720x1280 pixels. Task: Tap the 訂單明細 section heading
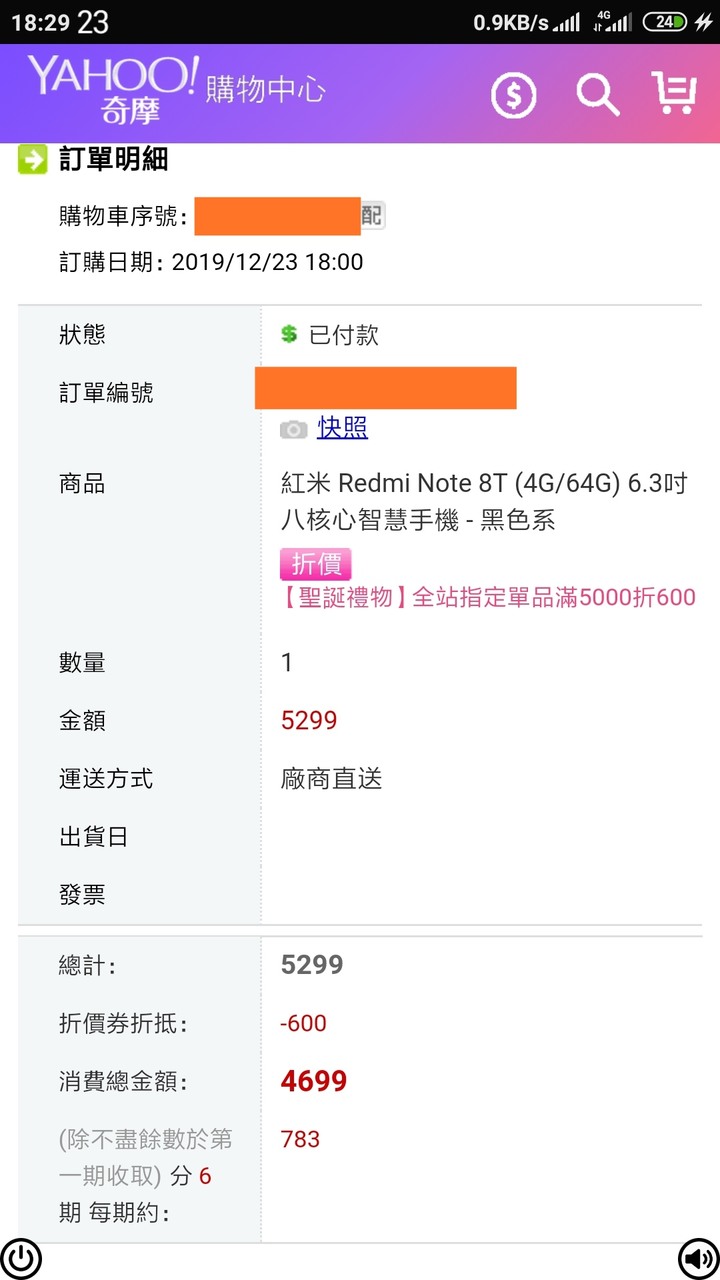113,159
